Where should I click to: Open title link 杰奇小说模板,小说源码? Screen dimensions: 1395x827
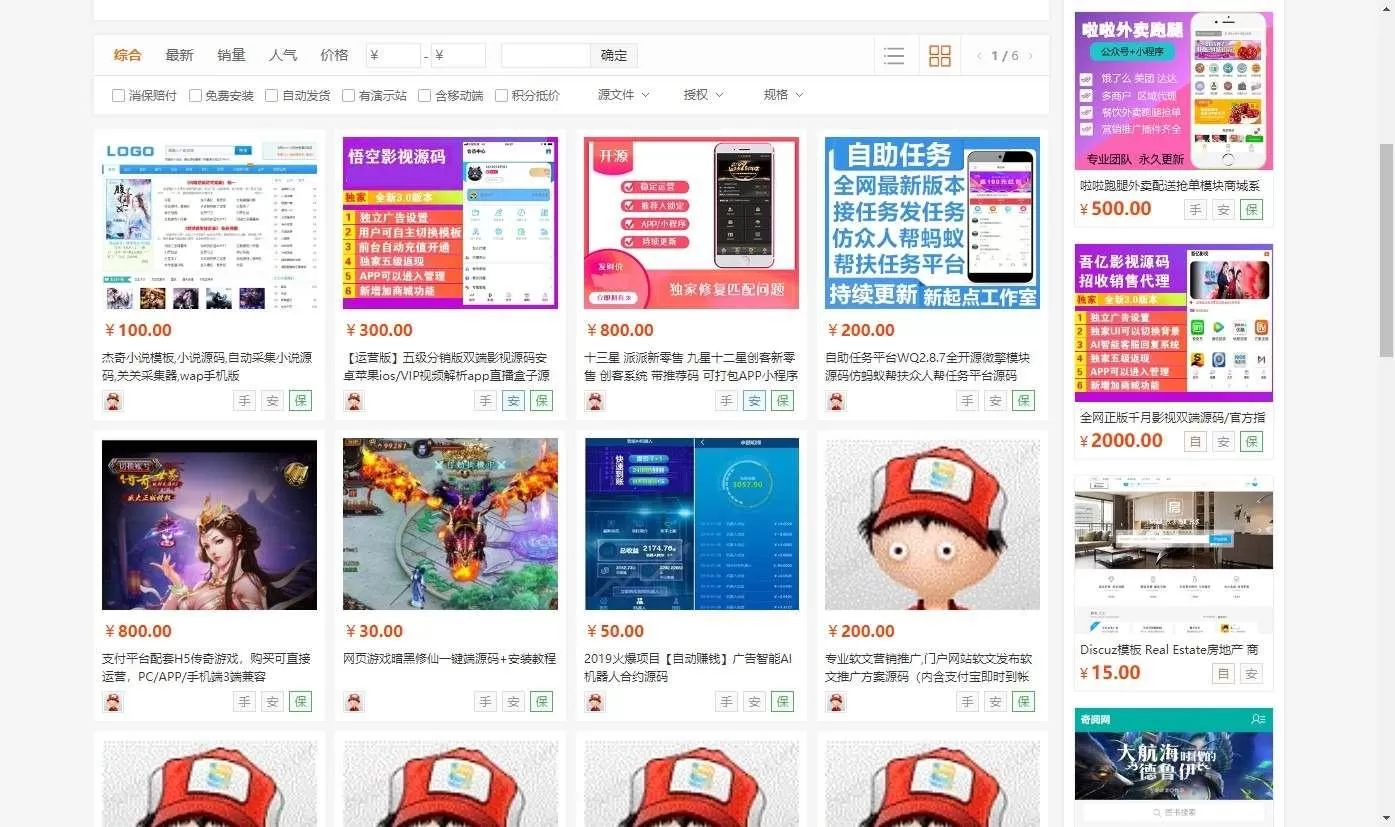coord(207,366)
